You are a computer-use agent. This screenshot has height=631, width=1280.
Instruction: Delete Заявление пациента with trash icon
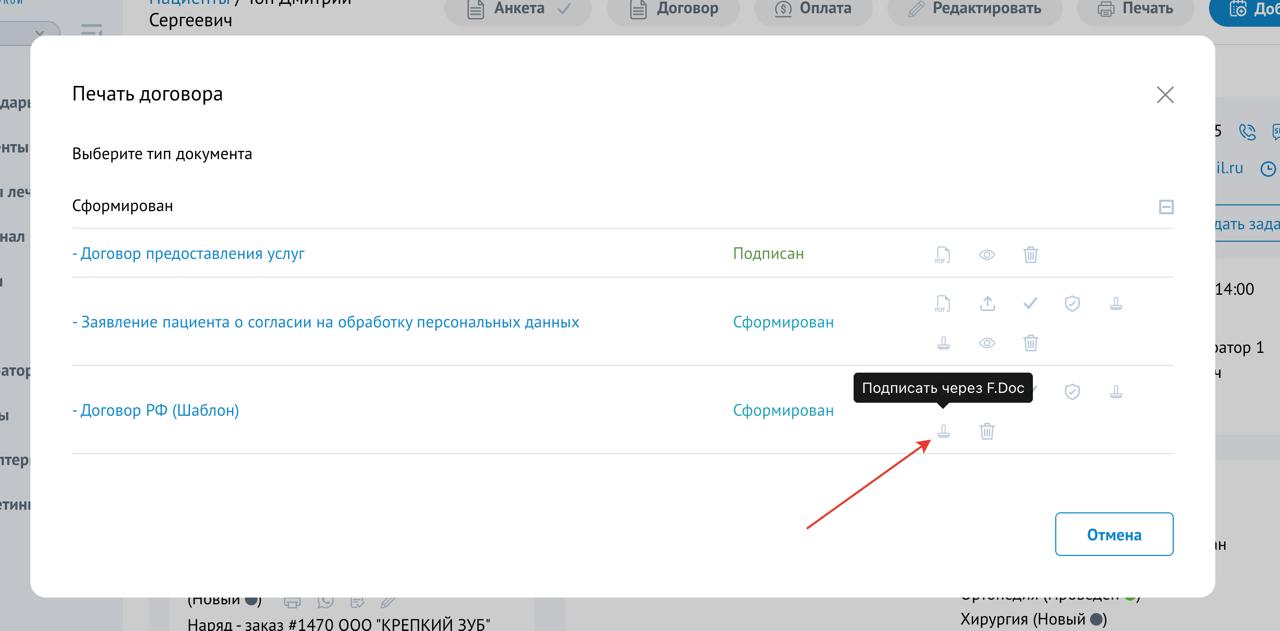(1031, 343)
